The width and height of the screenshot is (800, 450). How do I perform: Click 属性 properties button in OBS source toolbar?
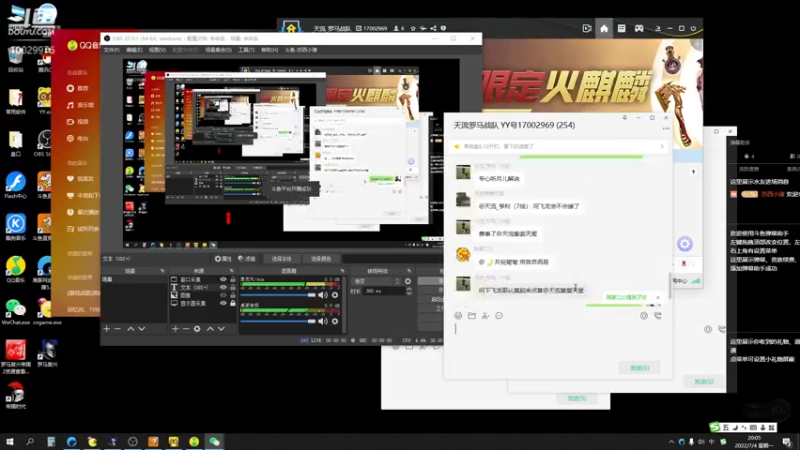[x=223, y=259]
